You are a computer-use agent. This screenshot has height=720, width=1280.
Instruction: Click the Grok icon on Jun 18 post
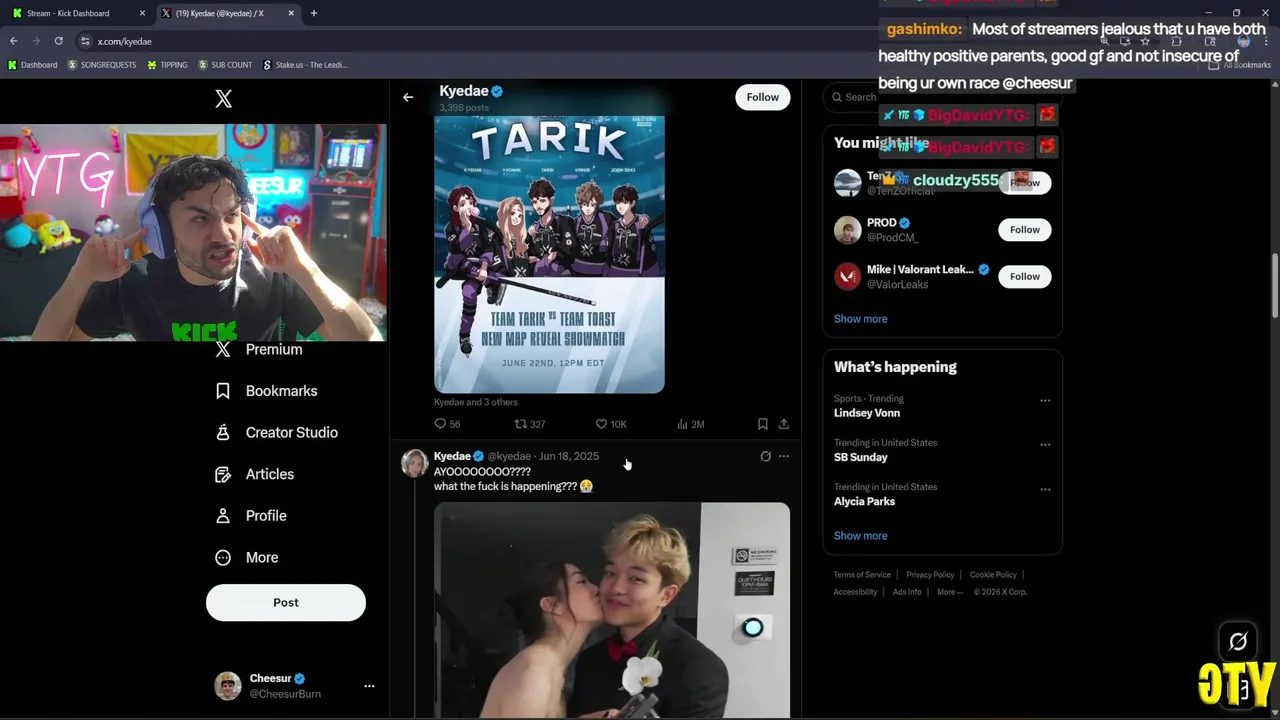point(766,456)
